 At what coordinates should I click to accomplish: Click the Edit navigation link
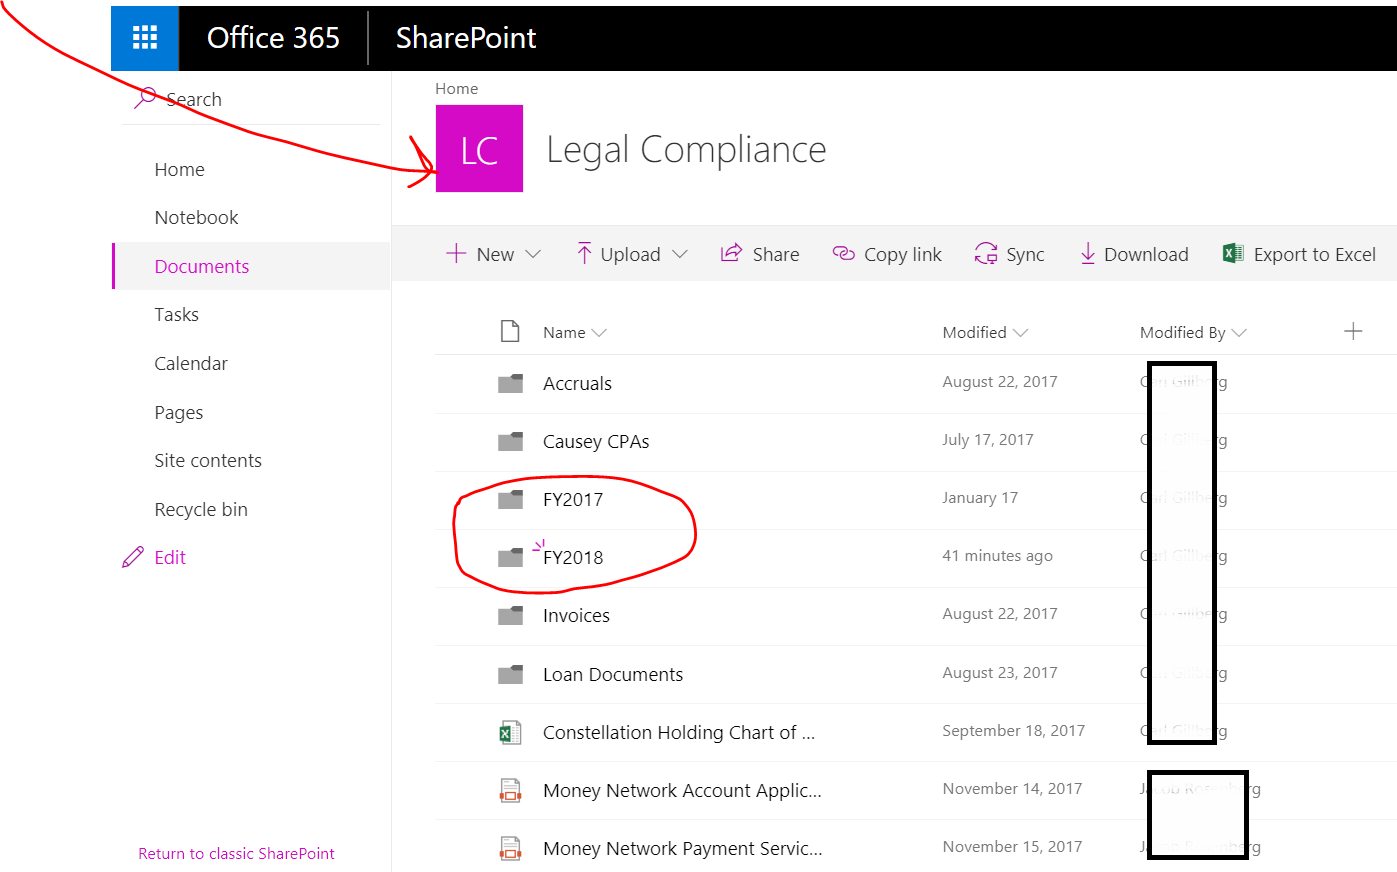tap(170, 557)
